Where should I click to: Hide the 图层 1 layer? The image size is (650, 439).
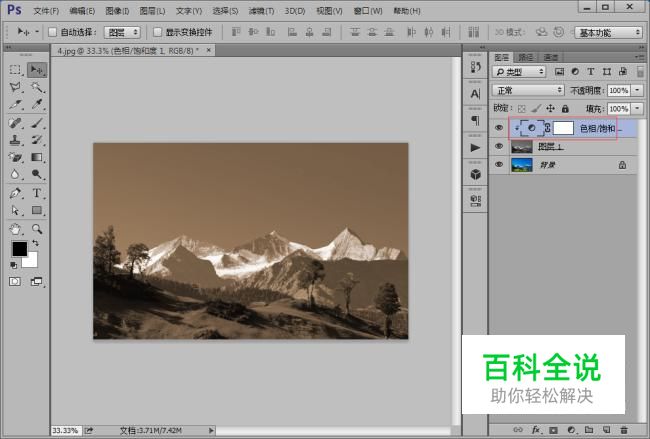coord(499,146)
